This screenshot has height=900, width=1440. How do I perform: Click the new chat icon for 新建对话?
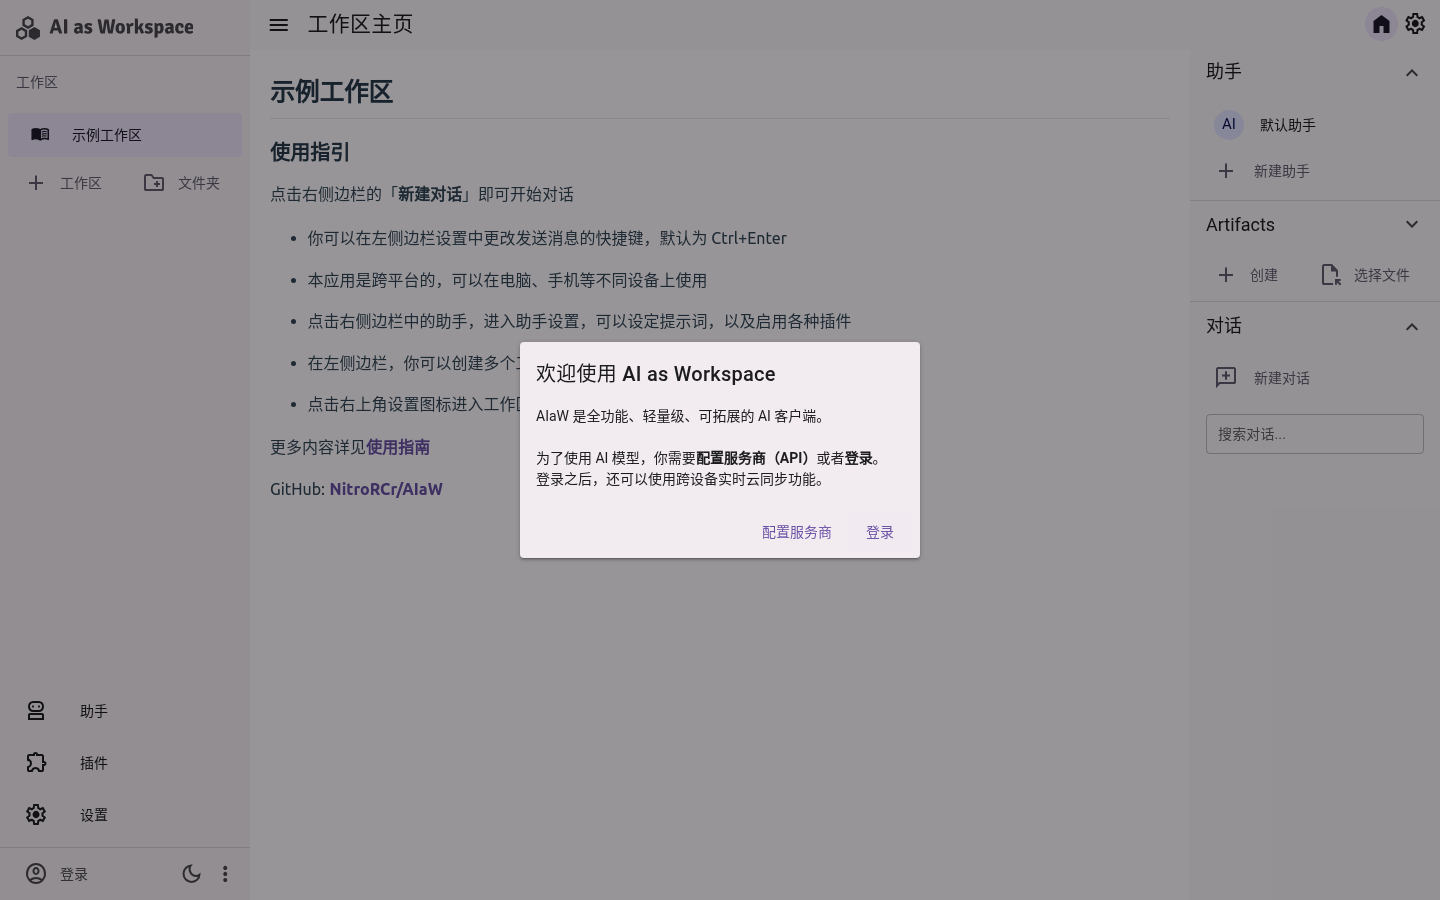pyautogui.click(x=1226, y=377)
